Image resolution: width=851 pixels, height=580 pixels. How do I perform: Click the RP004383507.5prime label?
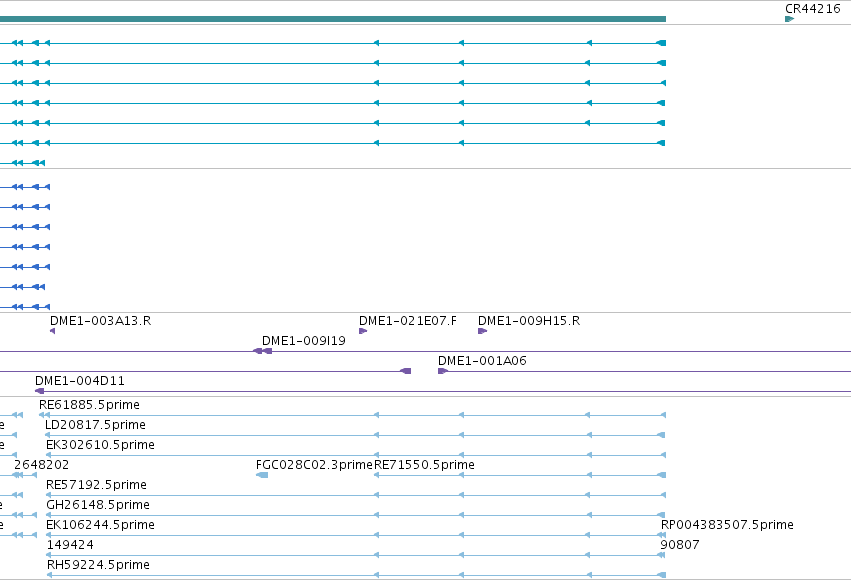click(727, 525)
